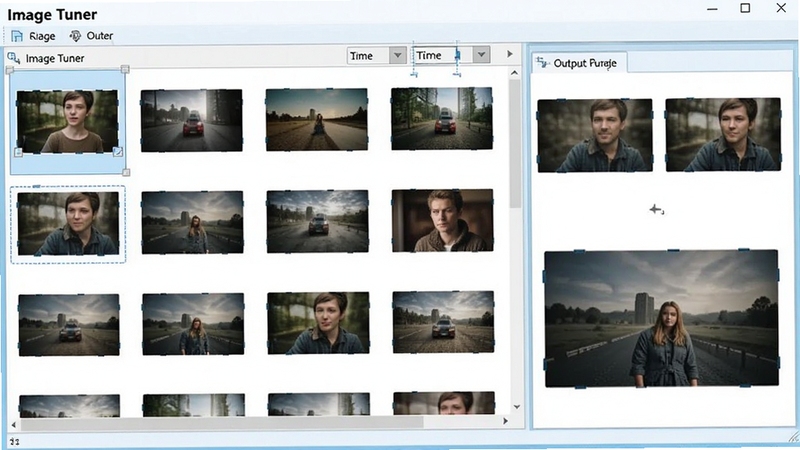Click the horizontal scrollbar thumb below thumbnails
Viewport: 800px width, 450px height.
pyautogui.click(x=221, y=423)
